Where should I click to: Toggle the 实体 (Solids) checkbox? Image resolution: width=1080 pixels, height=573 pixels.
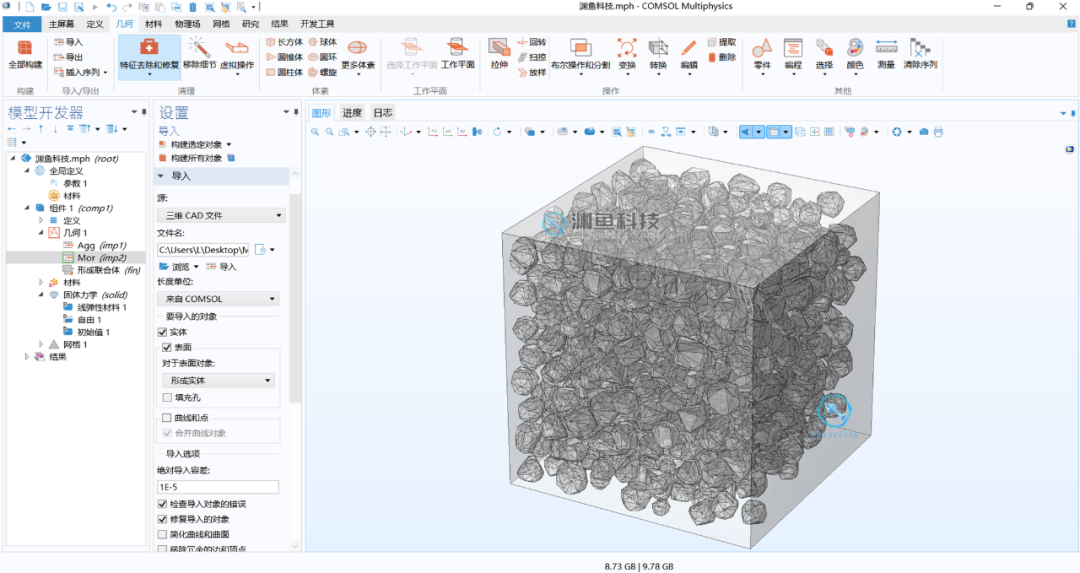163,332
